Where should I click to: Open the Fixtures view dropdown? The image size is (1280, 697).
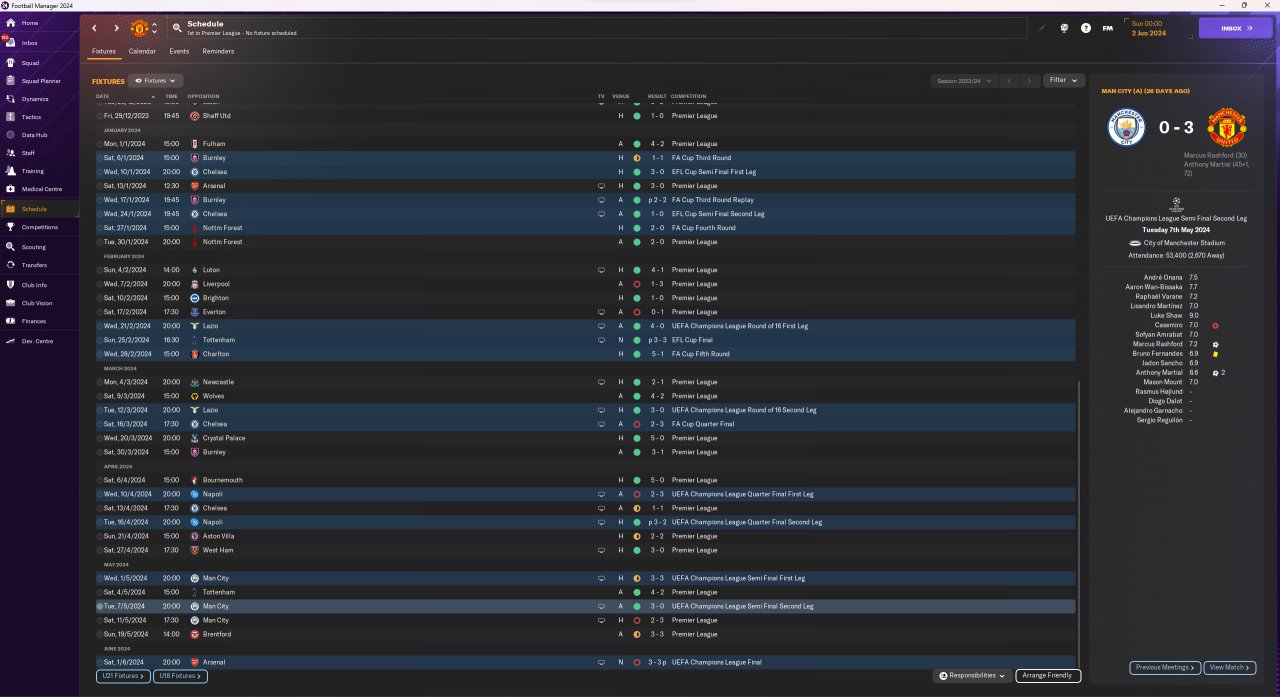tap(156, 80)
